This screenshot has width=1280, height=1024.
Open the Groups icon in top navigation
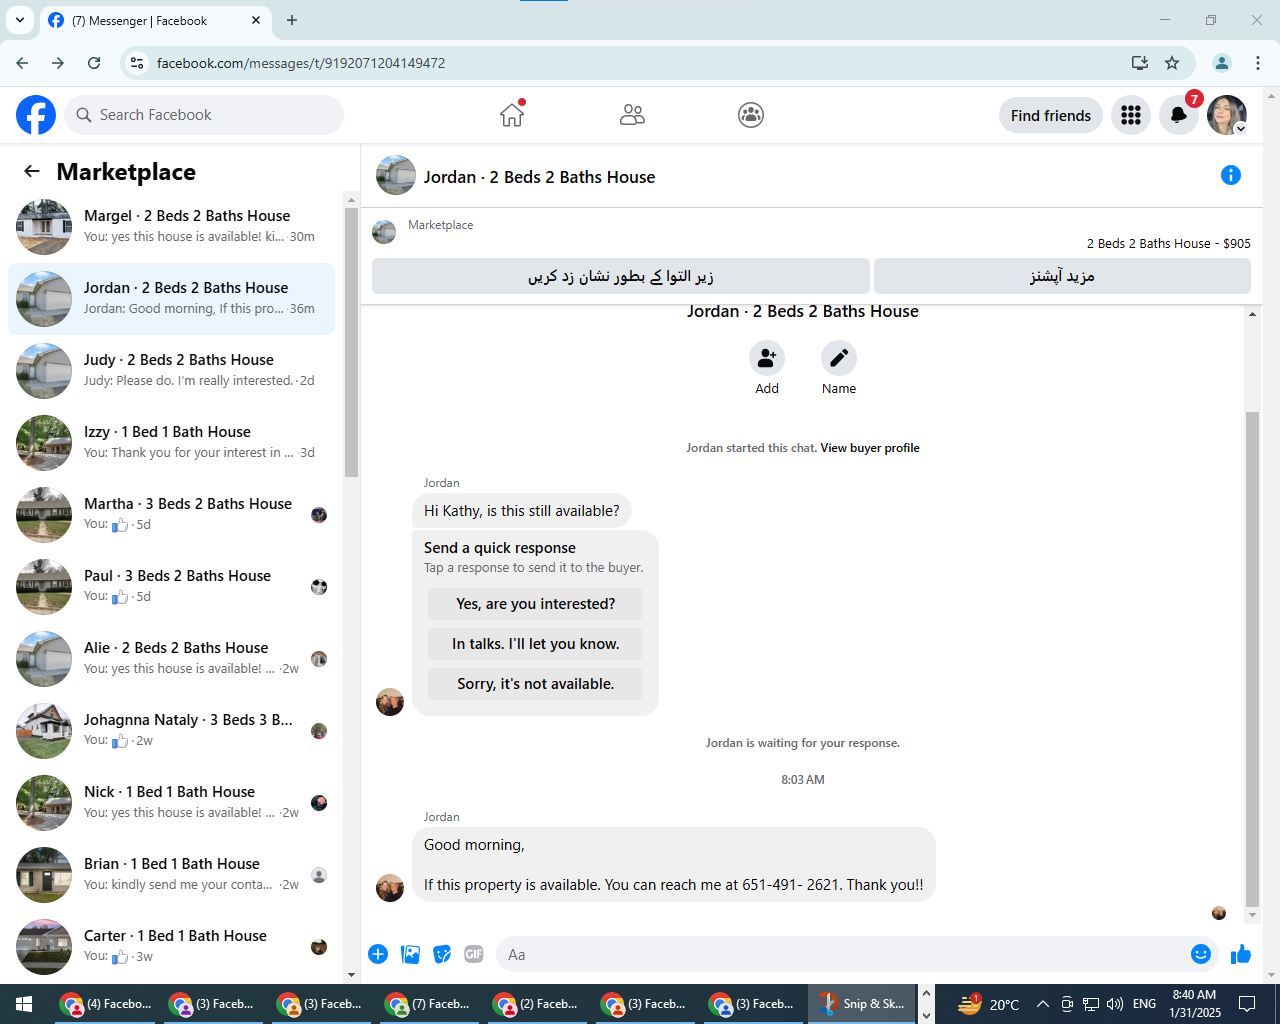click(751, 115)
